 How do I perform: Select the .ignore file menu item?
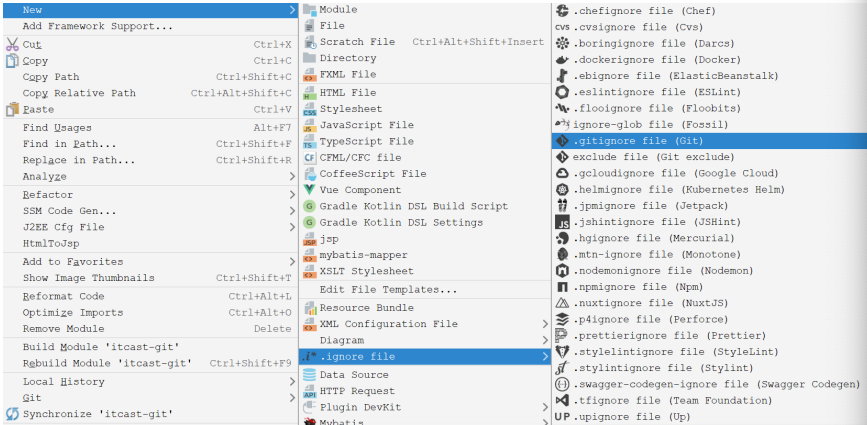point(425,357)
